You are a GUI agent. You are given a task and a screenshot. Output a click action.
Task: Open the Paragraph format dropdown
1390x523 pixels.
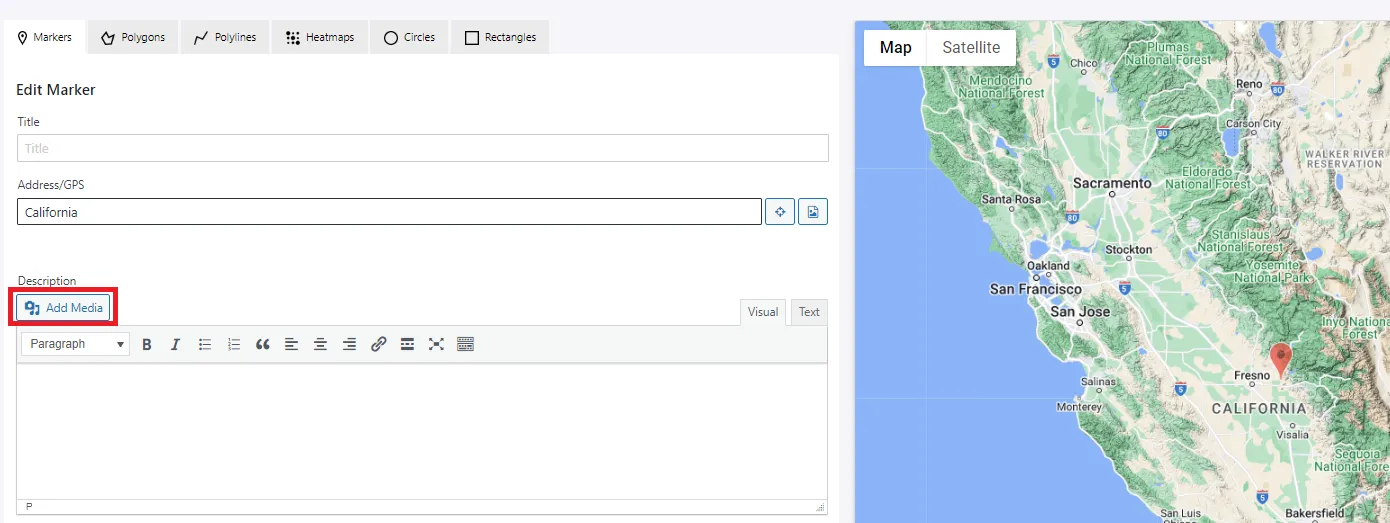click(x=75, y=344)
